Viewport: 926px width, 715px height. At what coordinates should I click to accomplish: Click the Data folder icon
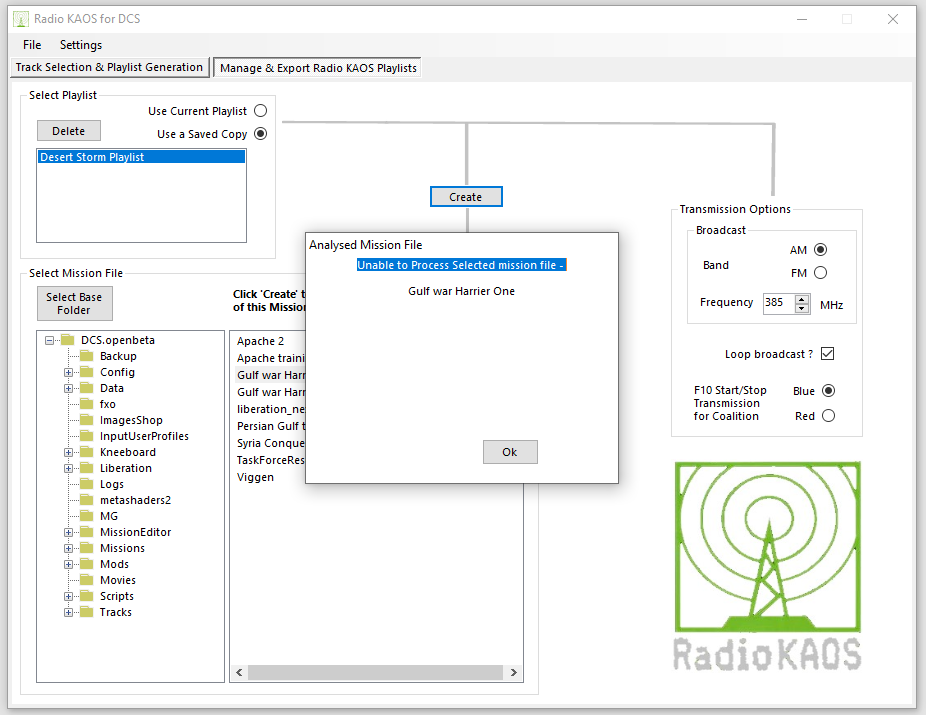(87, 388)
